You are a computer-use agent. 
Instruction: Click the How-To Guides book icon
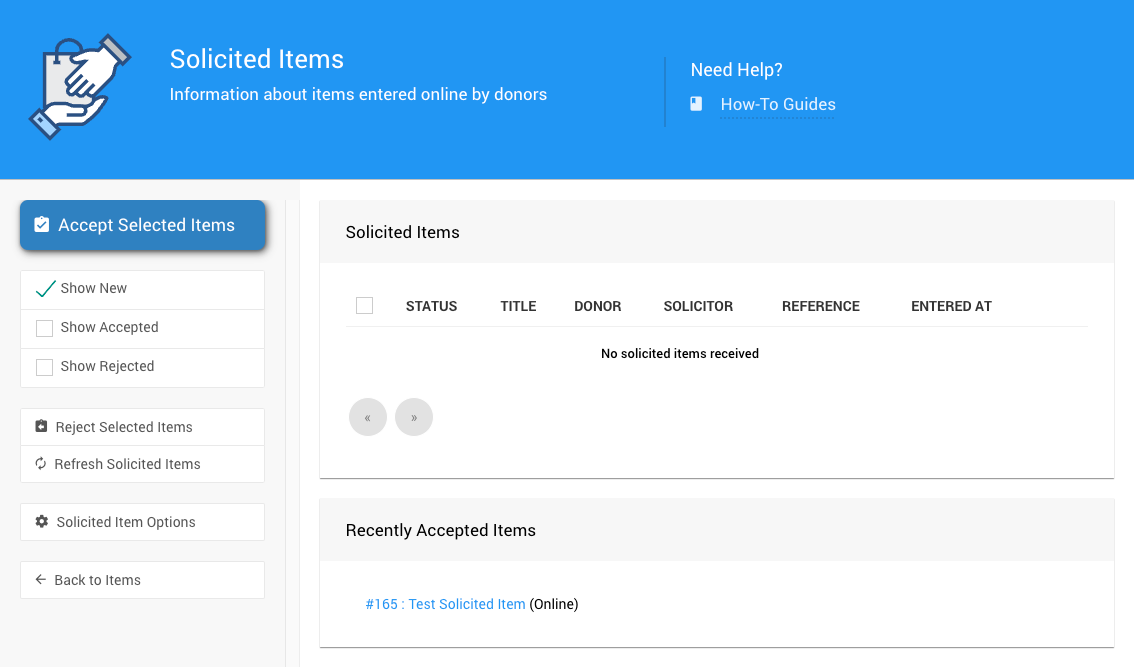(696, 104)
